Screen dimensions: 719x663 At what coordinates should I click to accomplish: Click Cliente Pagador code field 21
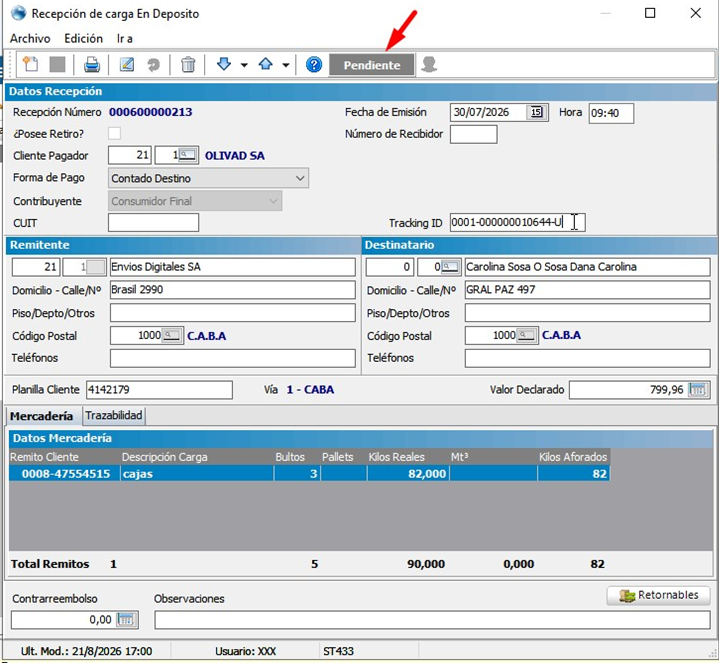[x=130, y=155]
